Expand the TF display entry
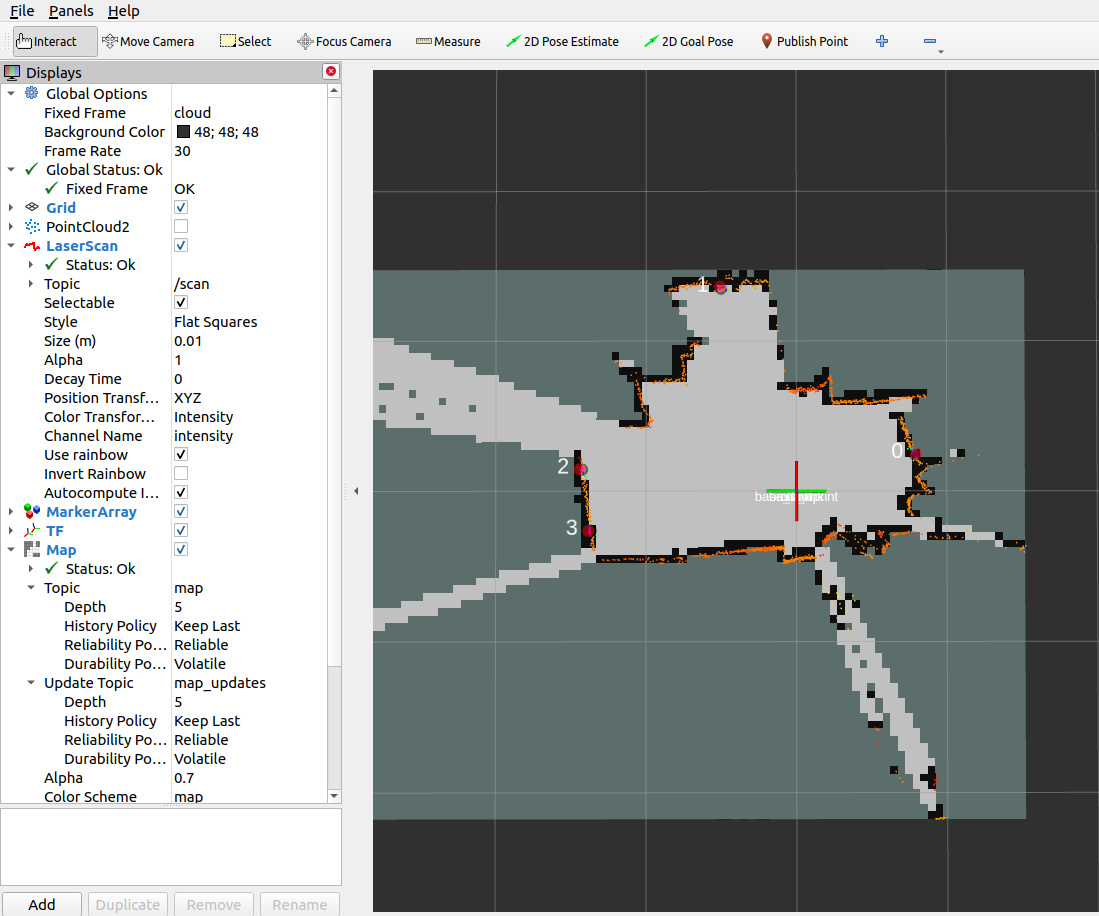 click(x=11, y=530)
